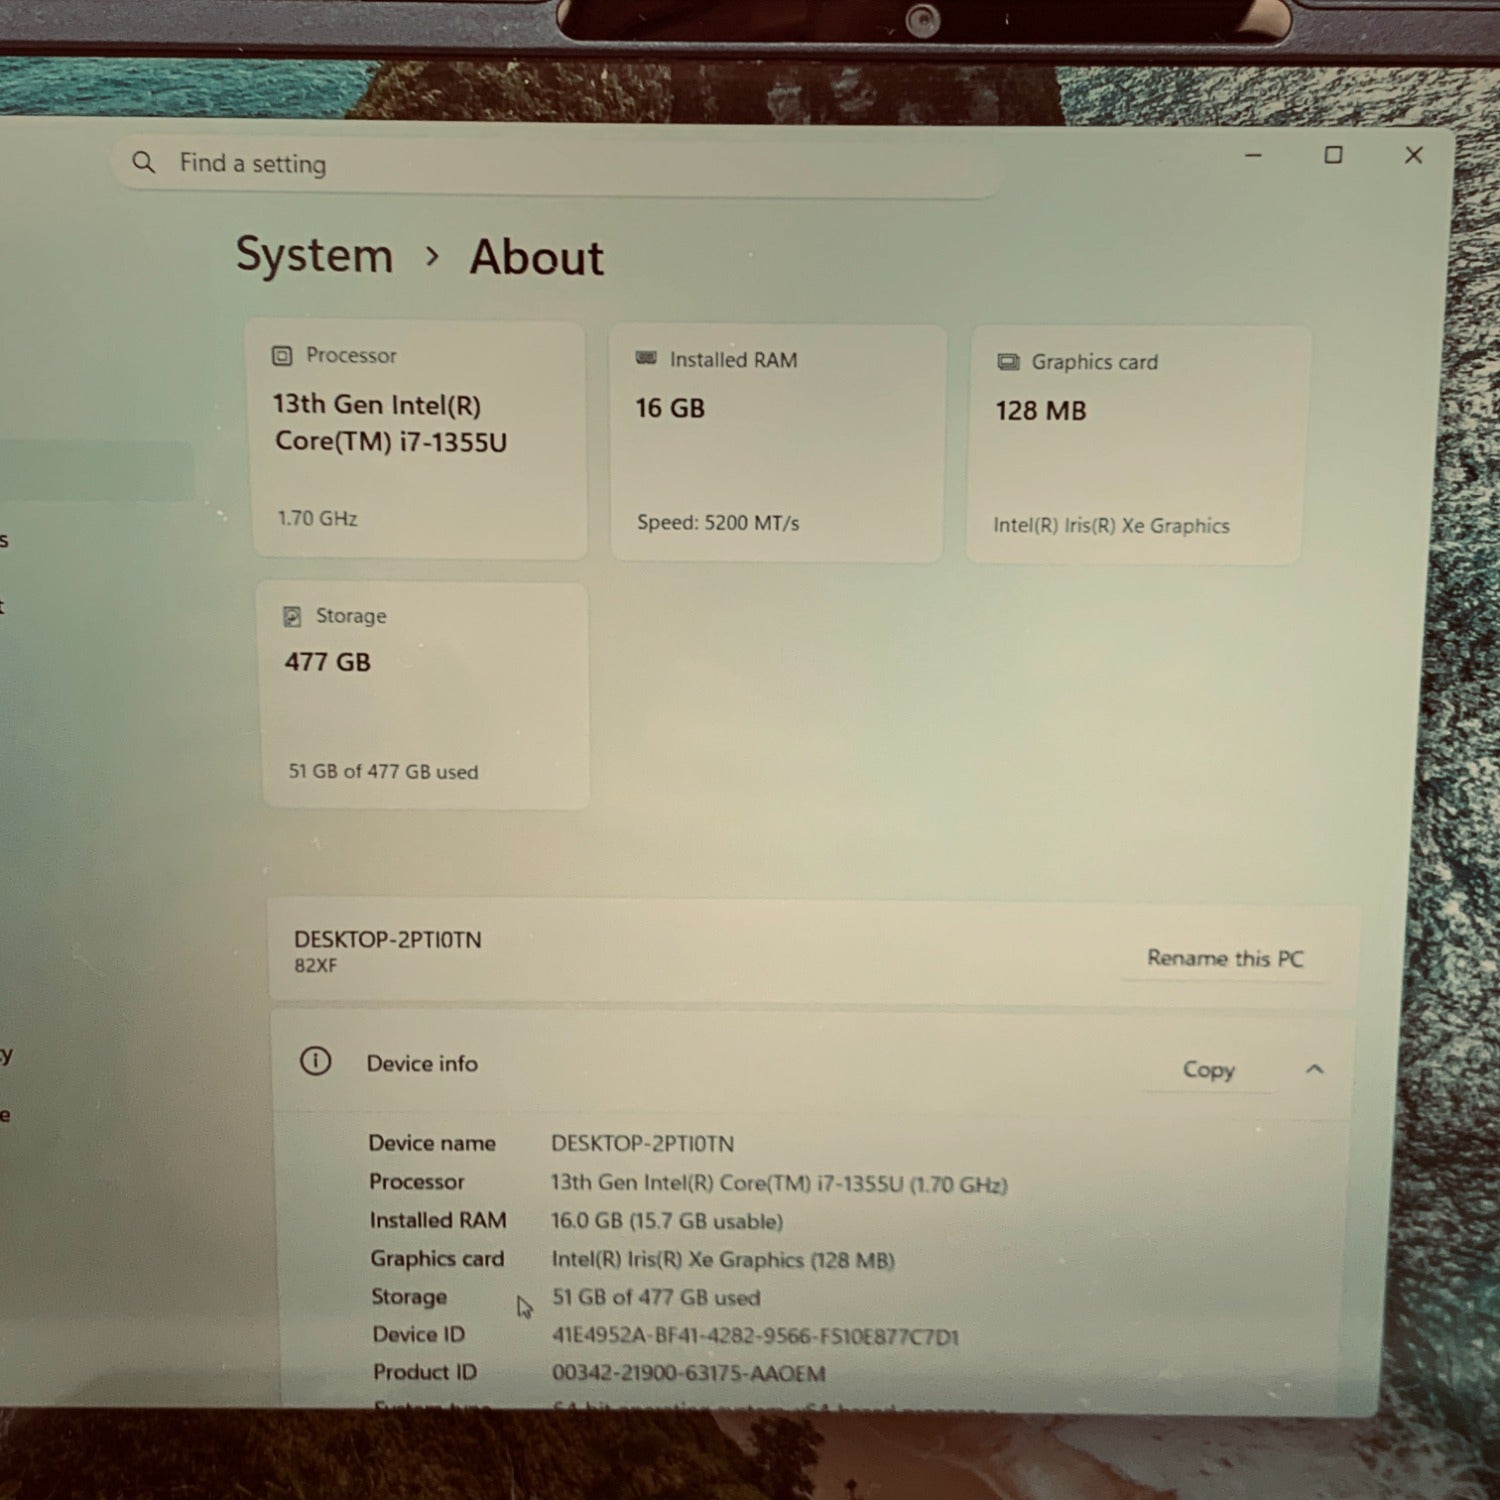Focus the Find a setting field

click(558, 163)
